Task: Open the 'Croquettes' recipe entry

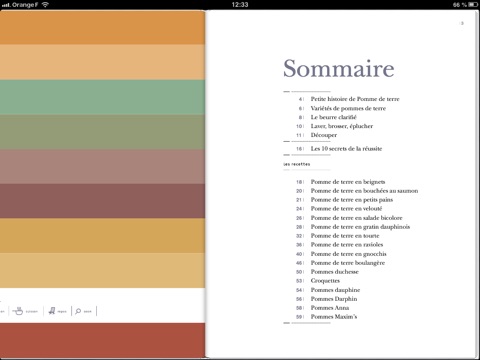Action: 325,281
